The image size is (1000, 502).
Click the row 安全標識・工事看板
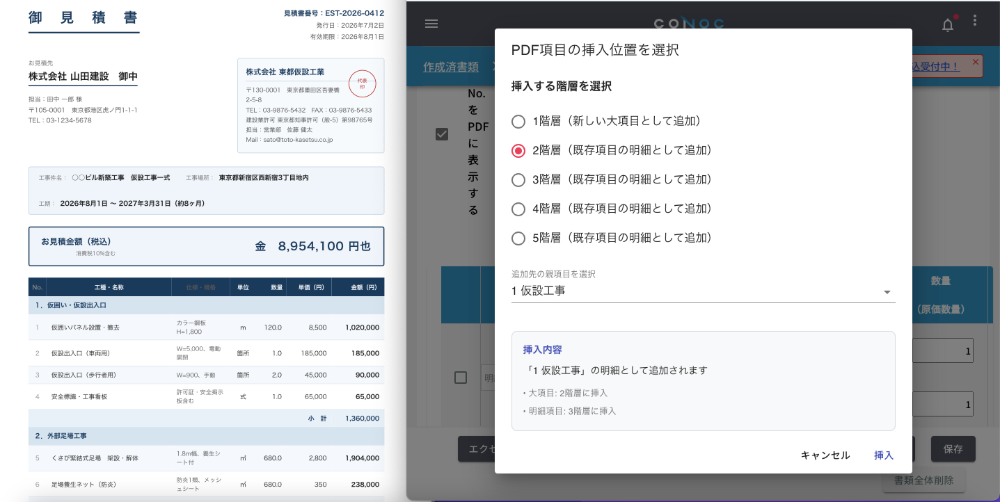tap(206, 397)
